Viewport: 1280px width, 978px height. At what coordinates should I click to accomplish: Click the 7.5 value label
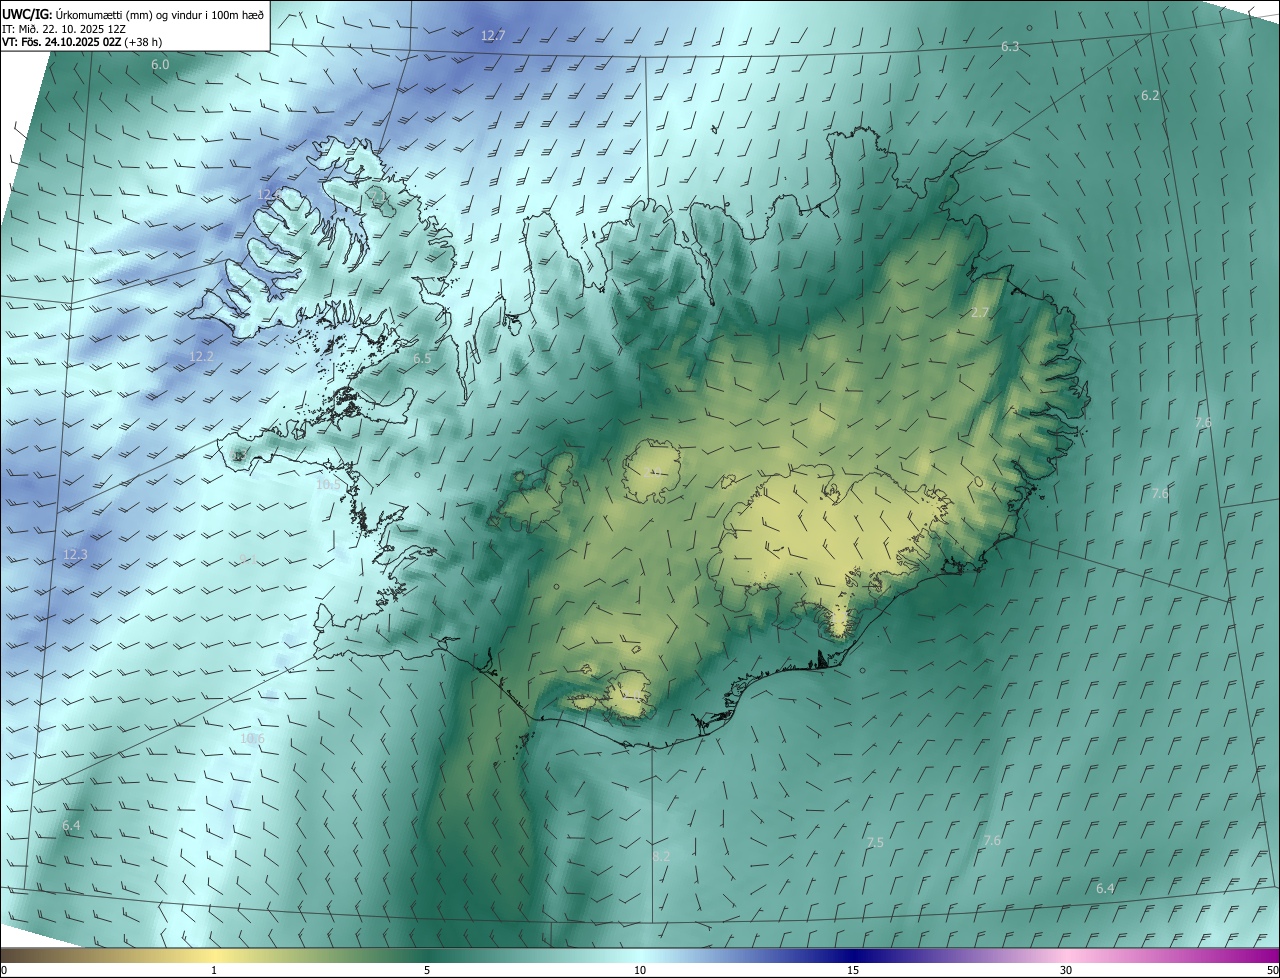point(875,843)
